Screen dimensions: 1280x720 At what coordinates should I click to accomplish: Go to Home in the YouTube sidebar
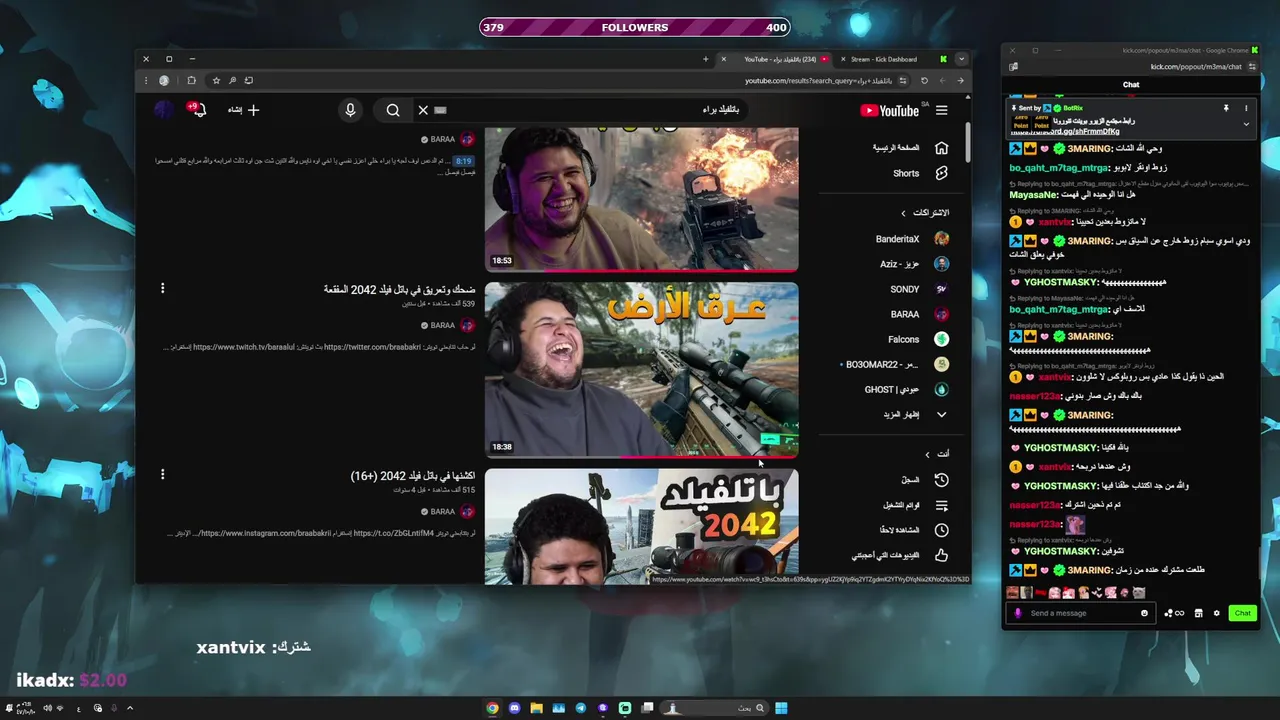tap(910, 148)
